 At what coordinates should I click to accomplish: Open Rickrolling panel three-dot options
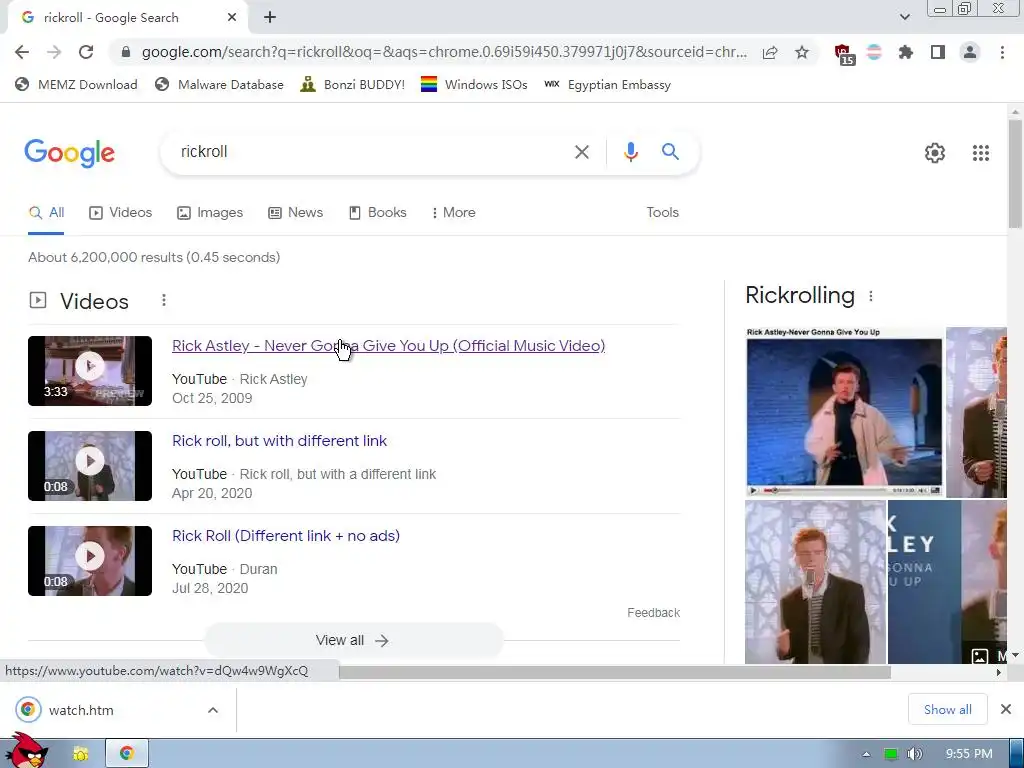tap(871, 296)
